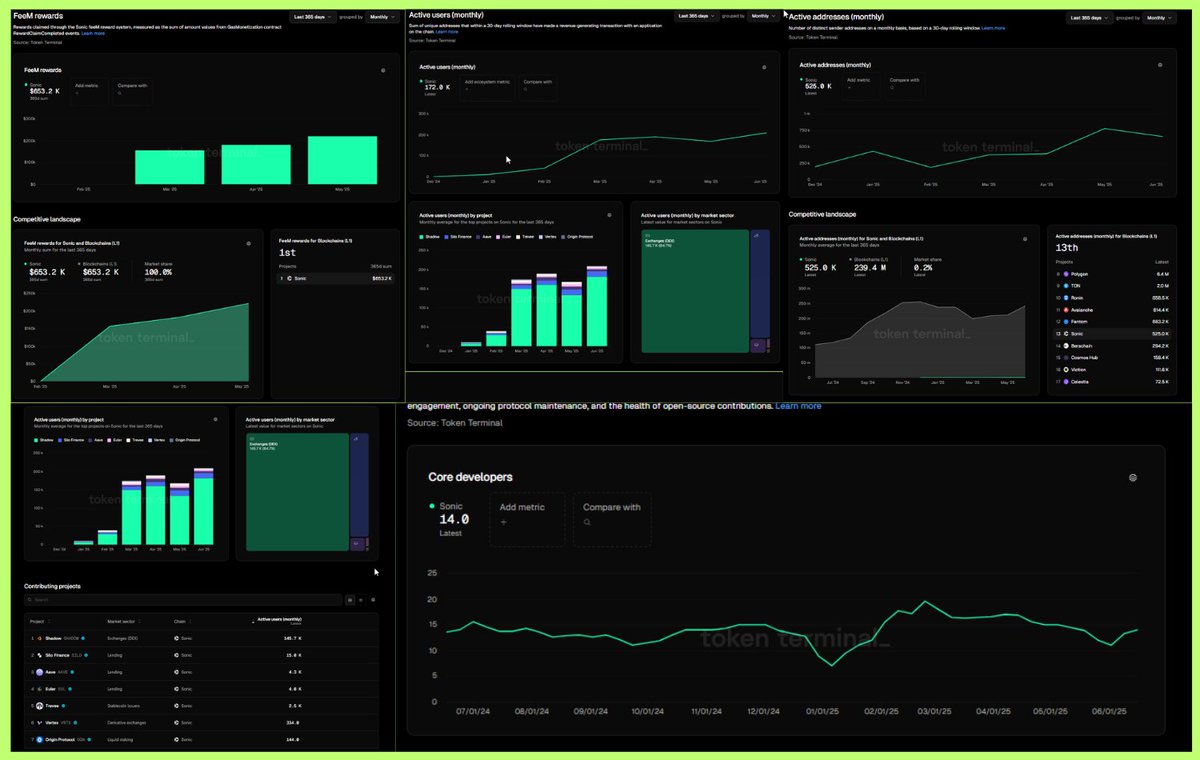The image size is (1200, 760).
Task: Select Sonic row ranked 13 in Blockchains list
Action: (x=1110, y=333)
